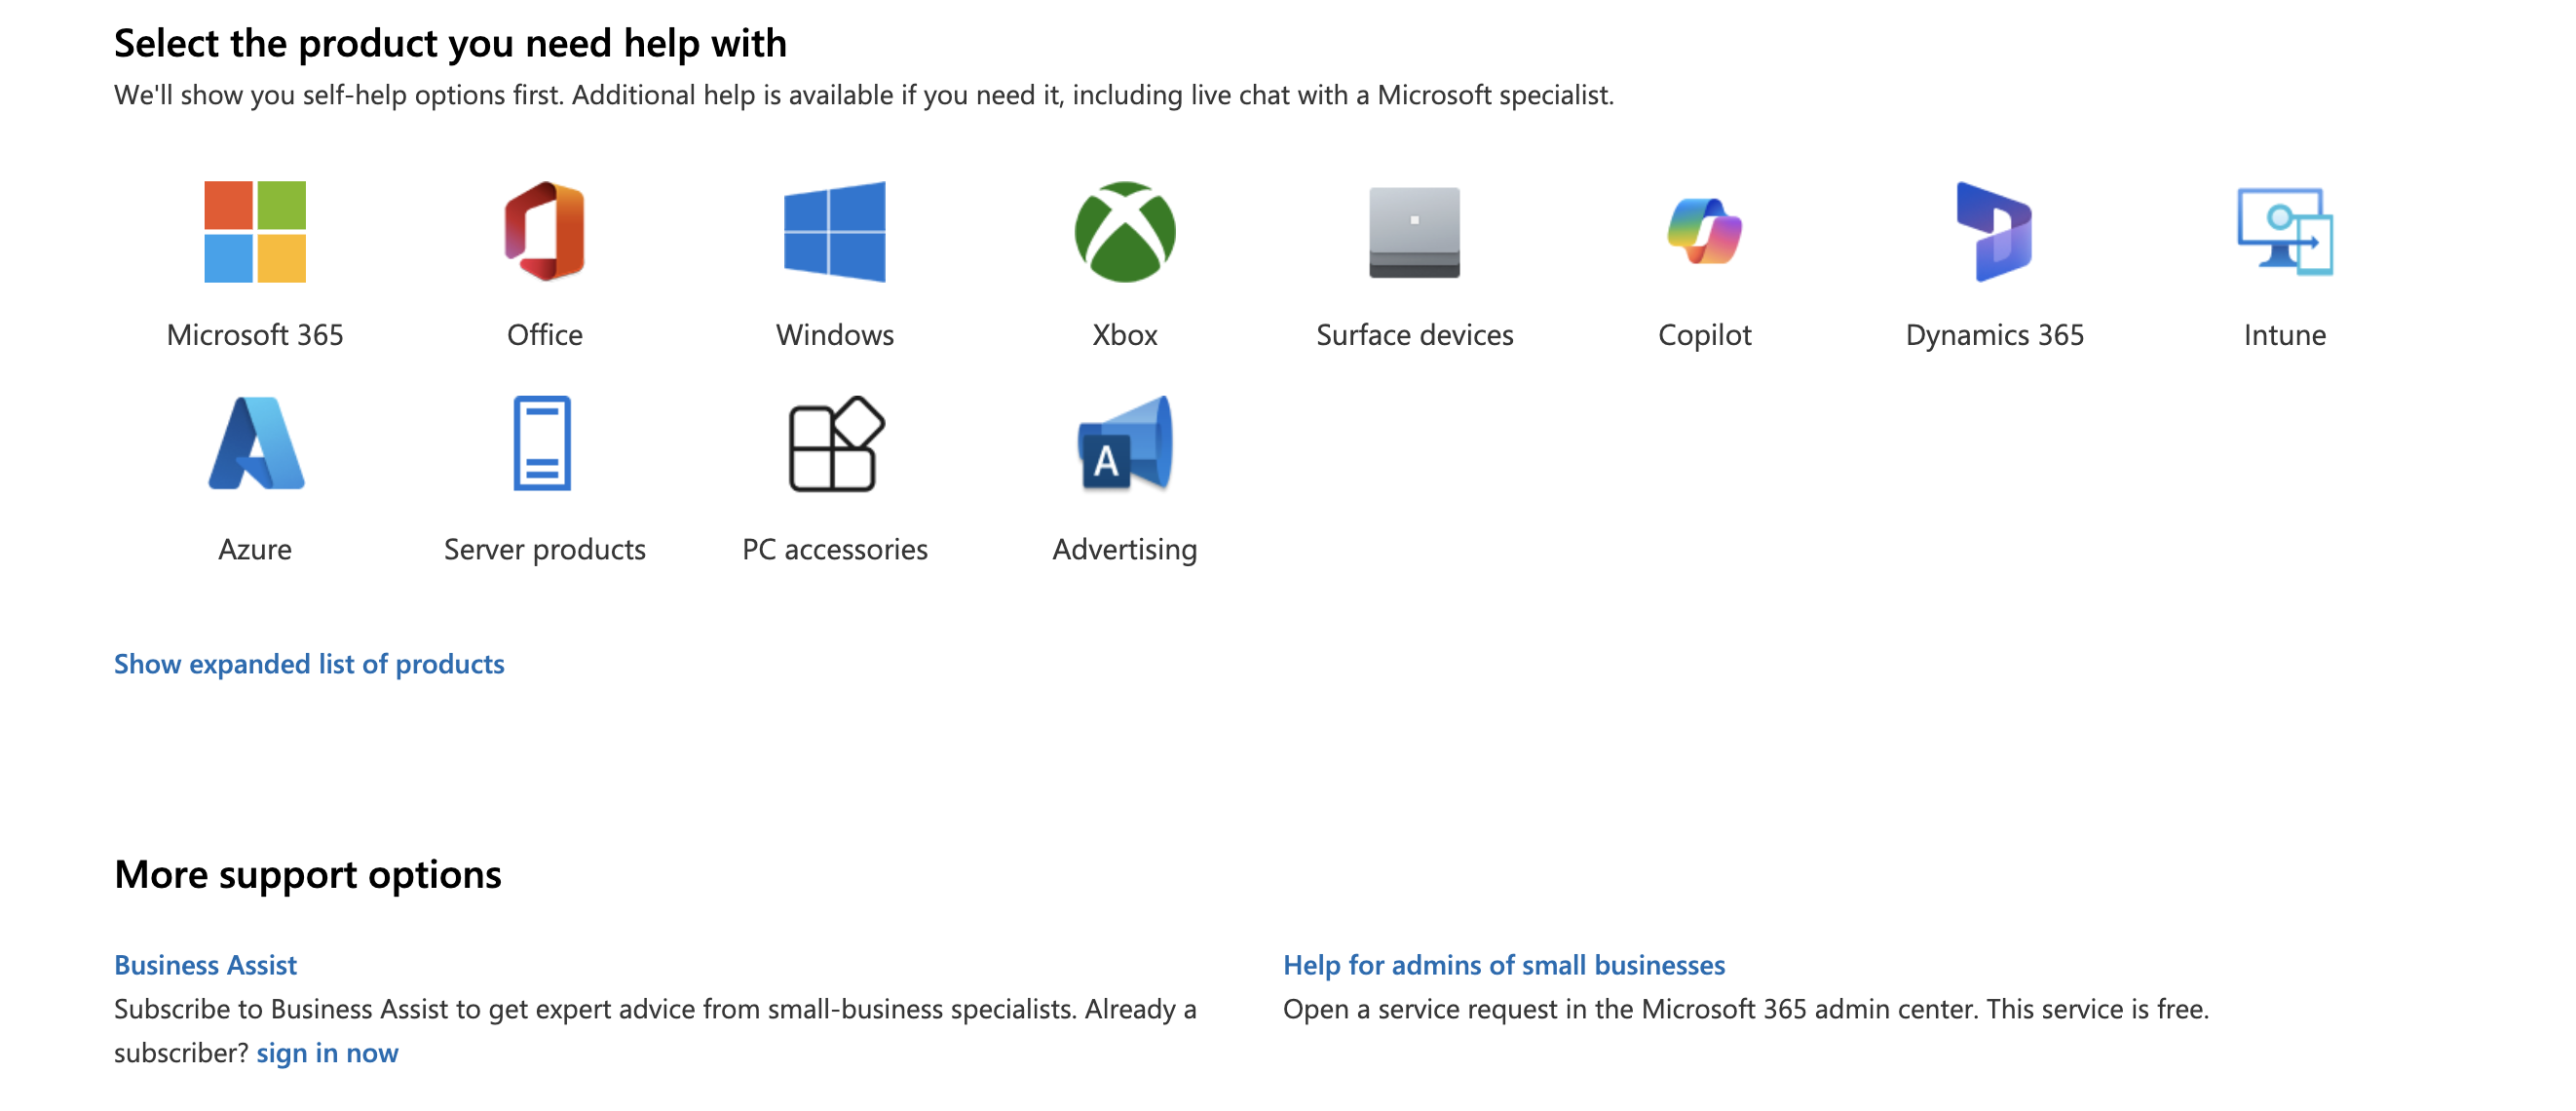This screenshot has height=1111, width=2576.
Task: Open the Business Assist link
Action: pos(205,965)
